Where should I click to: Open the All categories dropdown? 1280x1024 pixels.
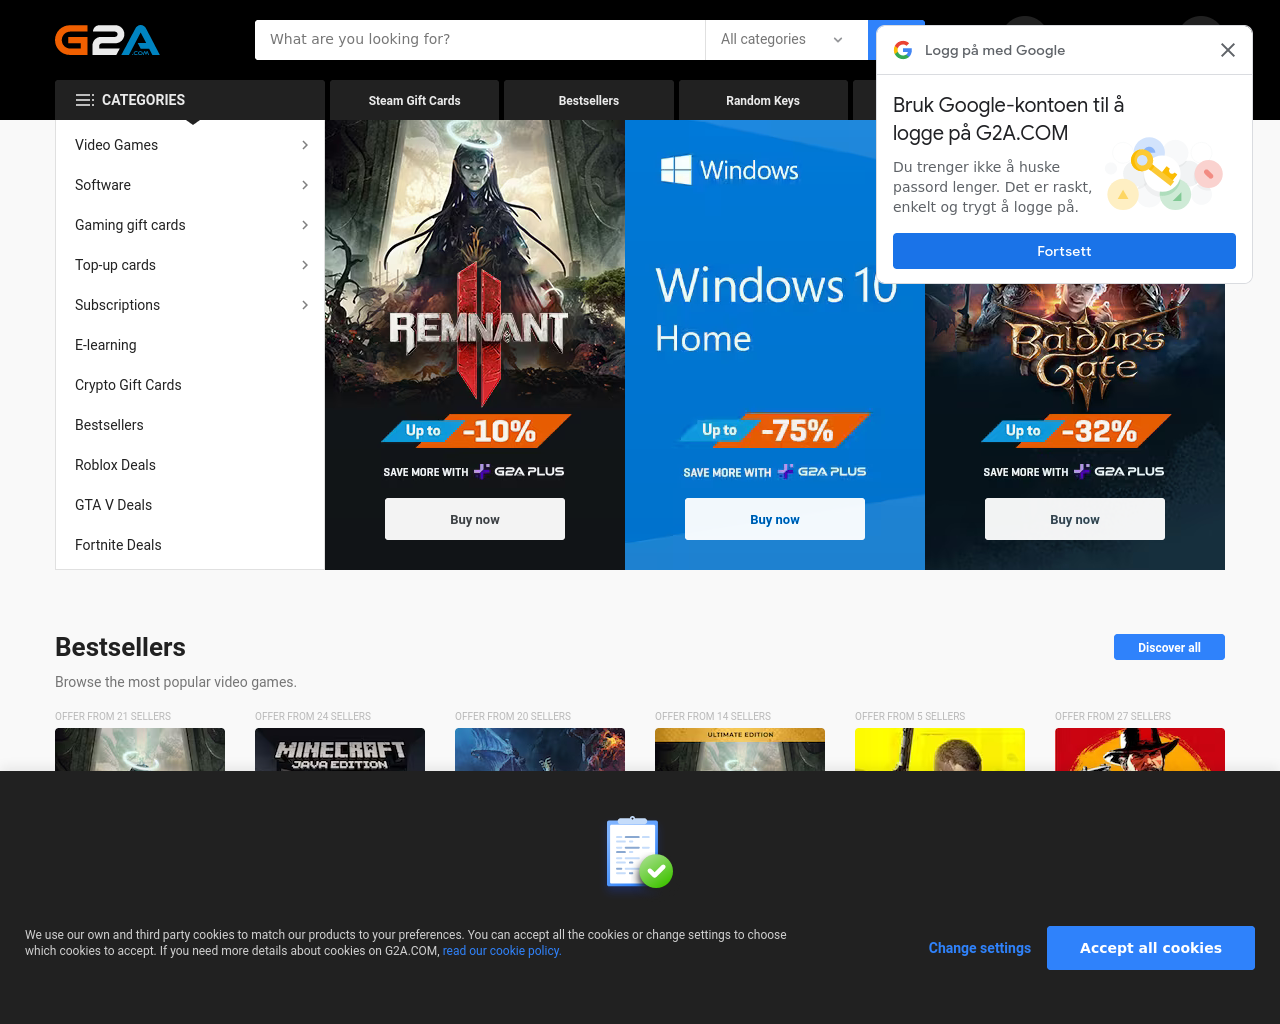pos(786,40)
